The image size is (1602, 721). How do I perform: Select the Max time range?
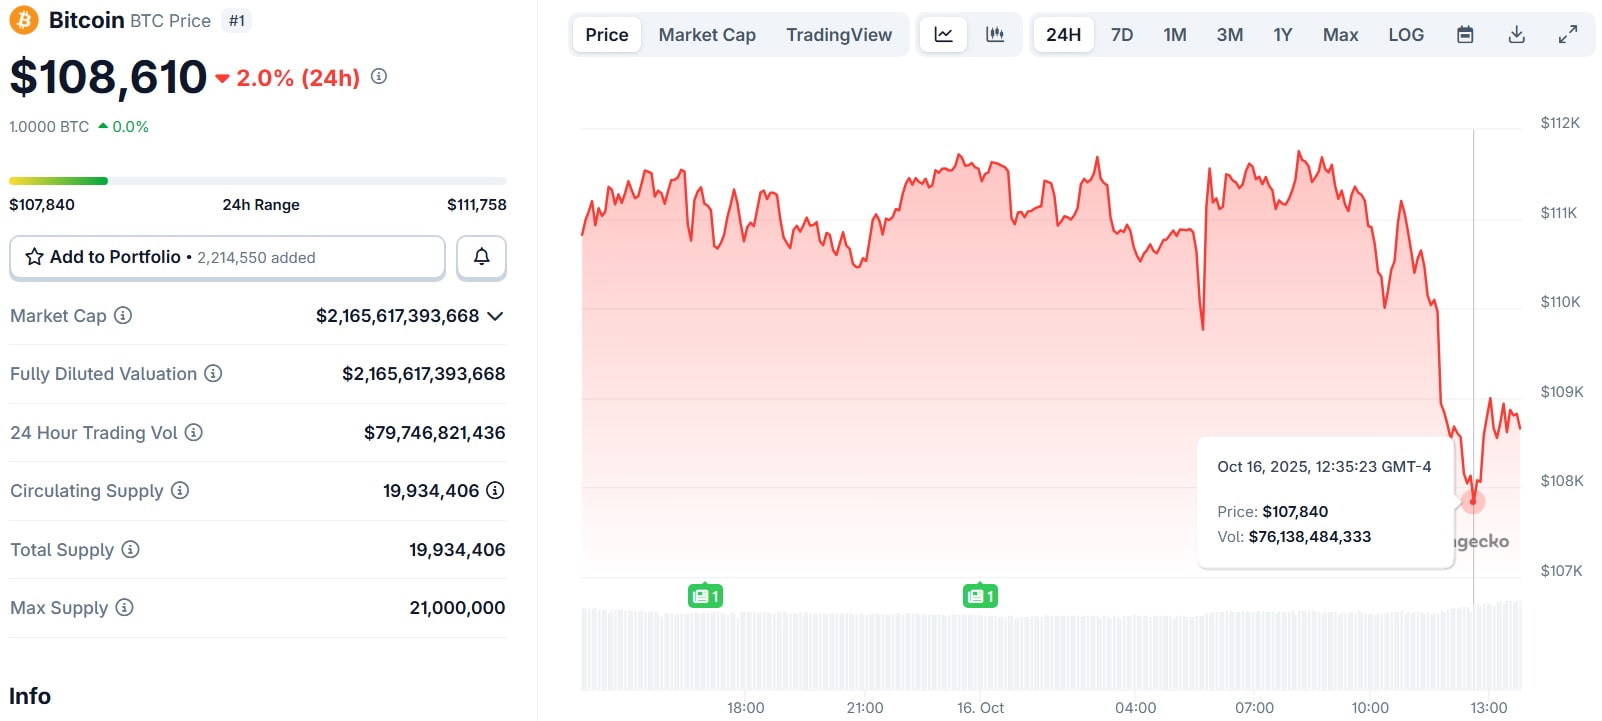coord(1340,35)
